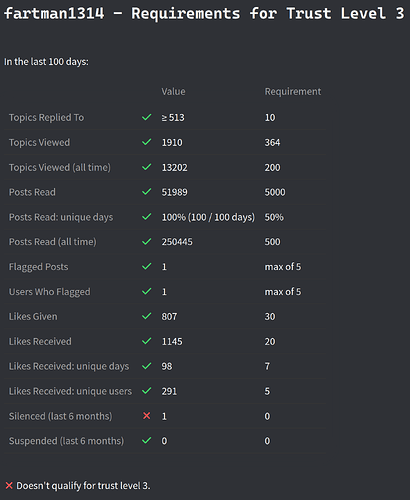The width and height of the screenshot is (410, 500).
Task: Click the 51989 posts read value
Action: tap(174, 192)
